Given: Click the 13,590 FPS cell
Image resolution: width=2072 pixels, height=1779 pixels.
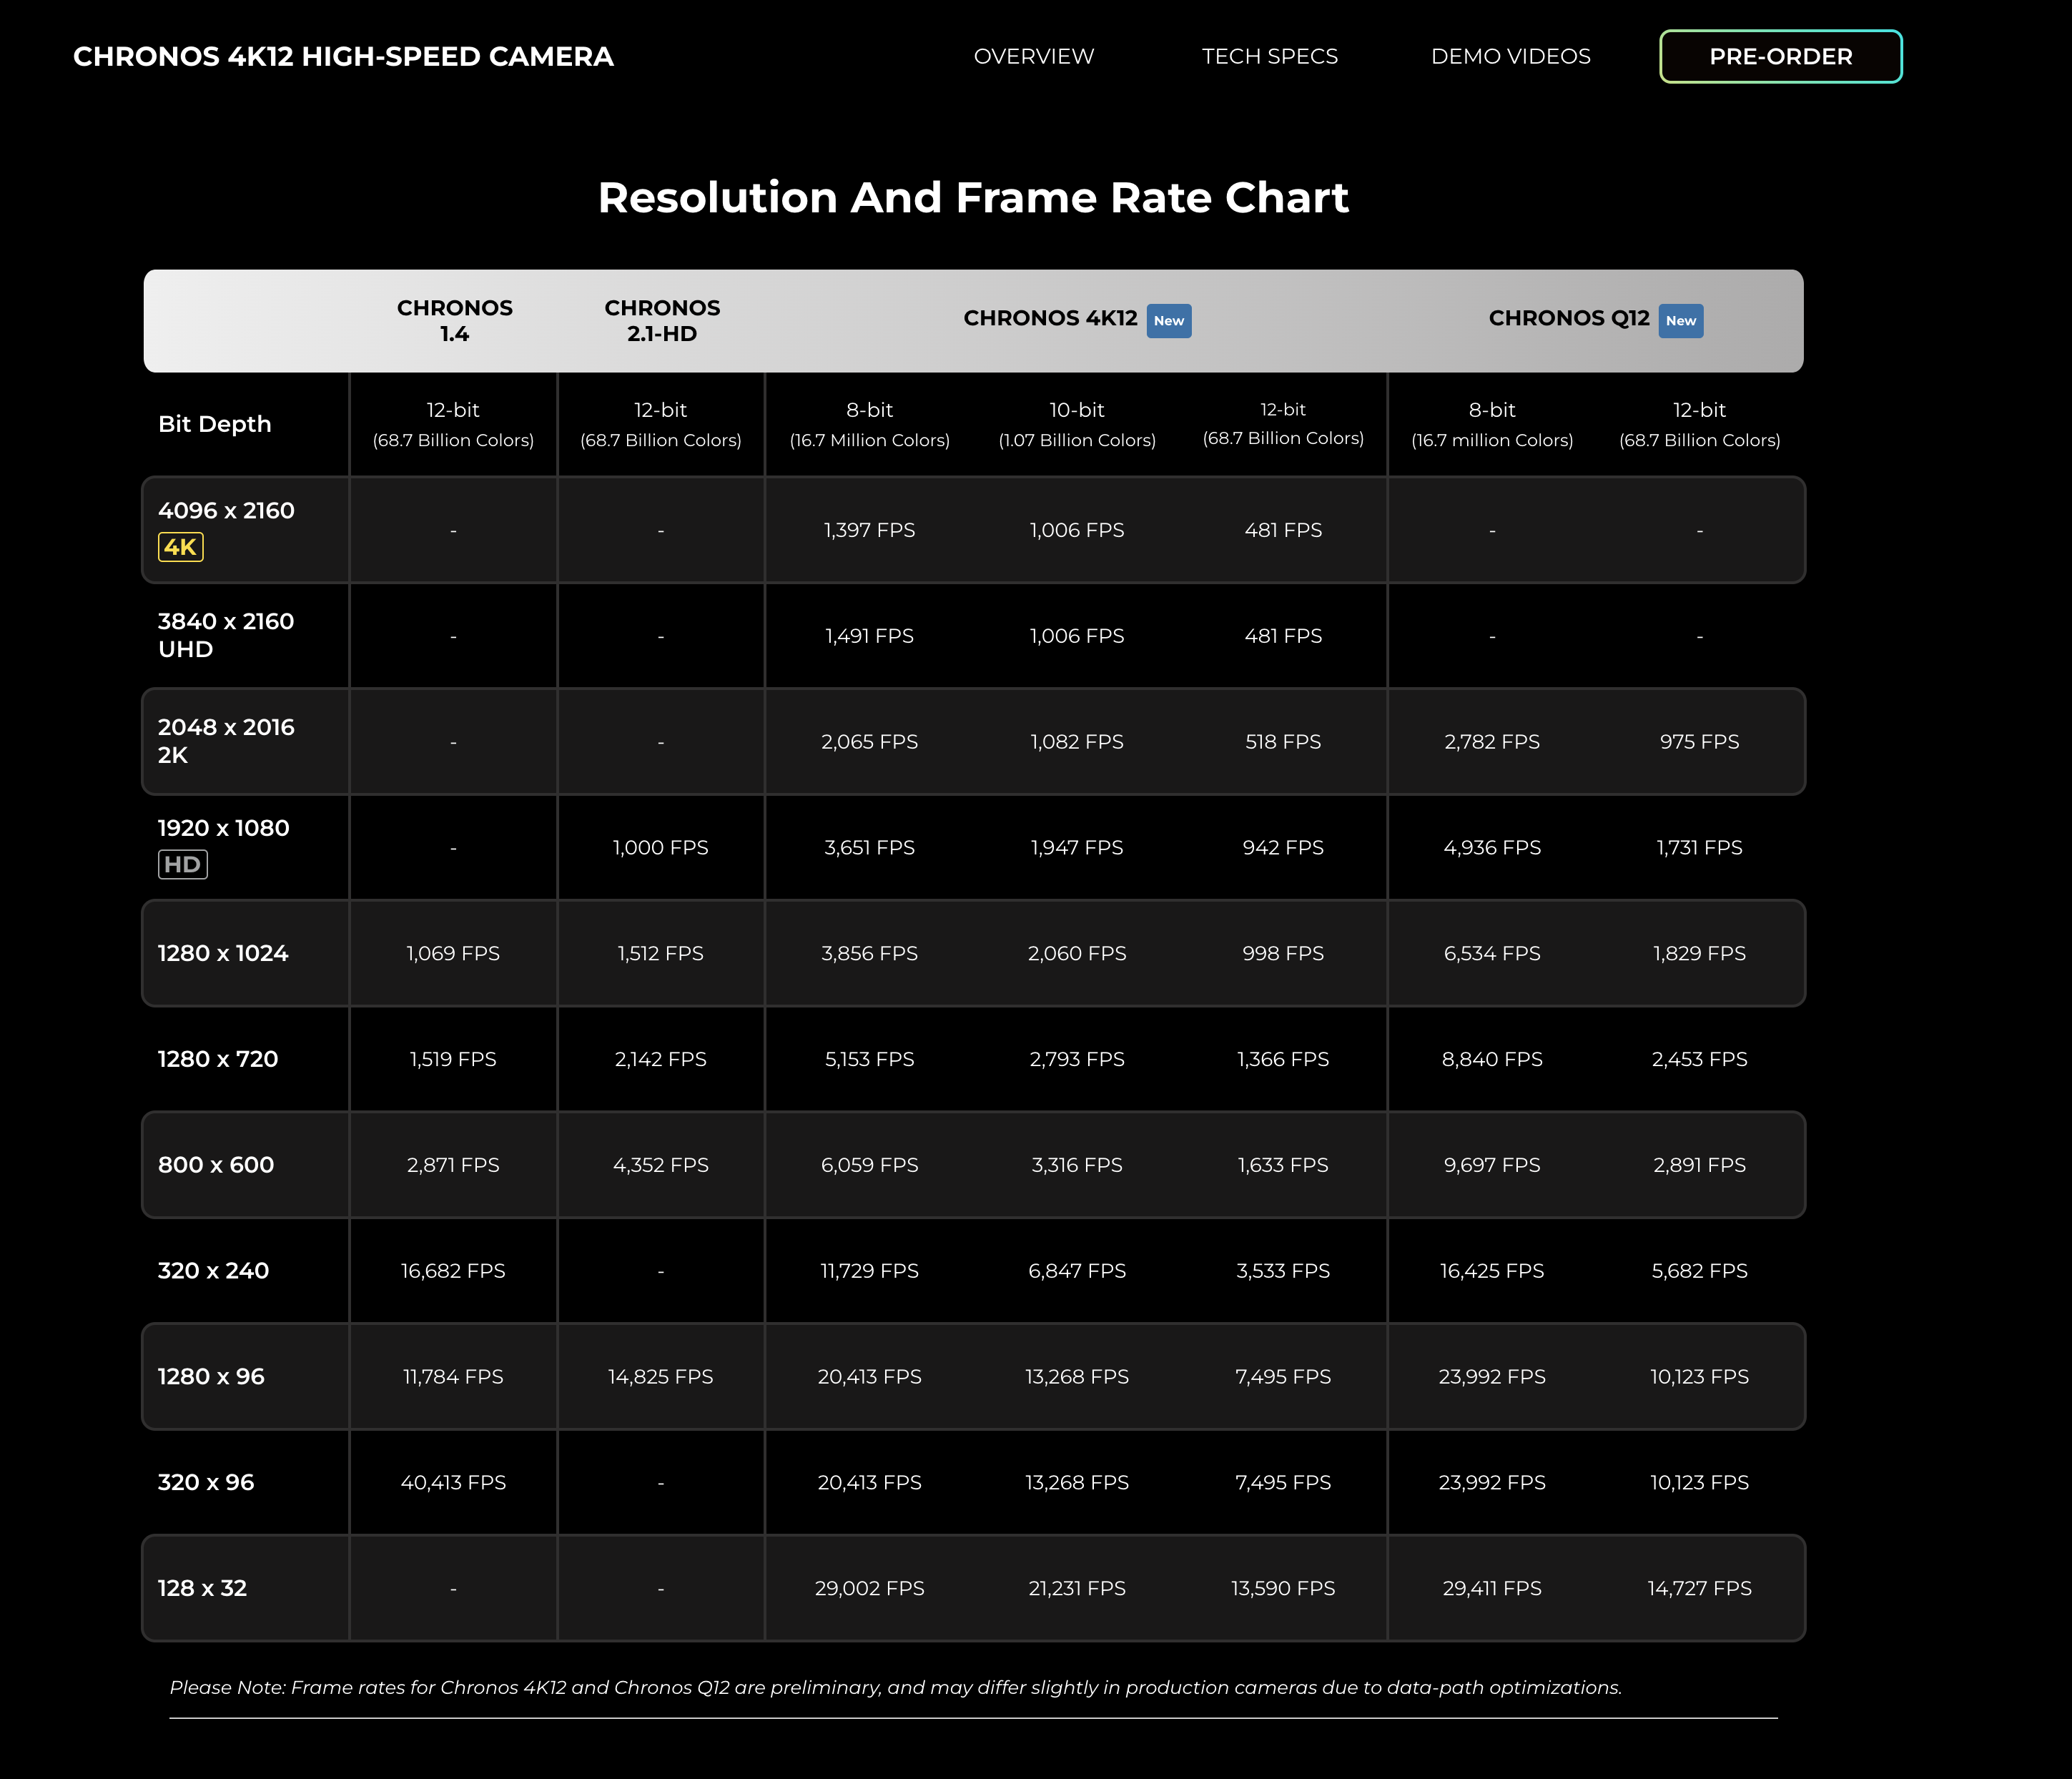Looking at the screenshot, I should [x=1283, y=1589].
